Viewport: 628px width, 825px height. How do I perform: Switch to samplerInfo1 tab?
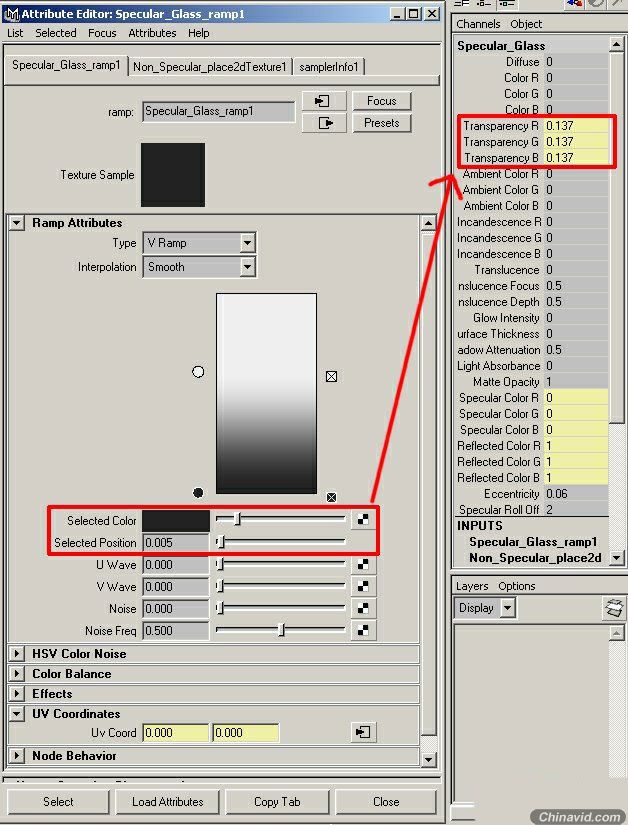pyautogui.click(x=329, y=67)
